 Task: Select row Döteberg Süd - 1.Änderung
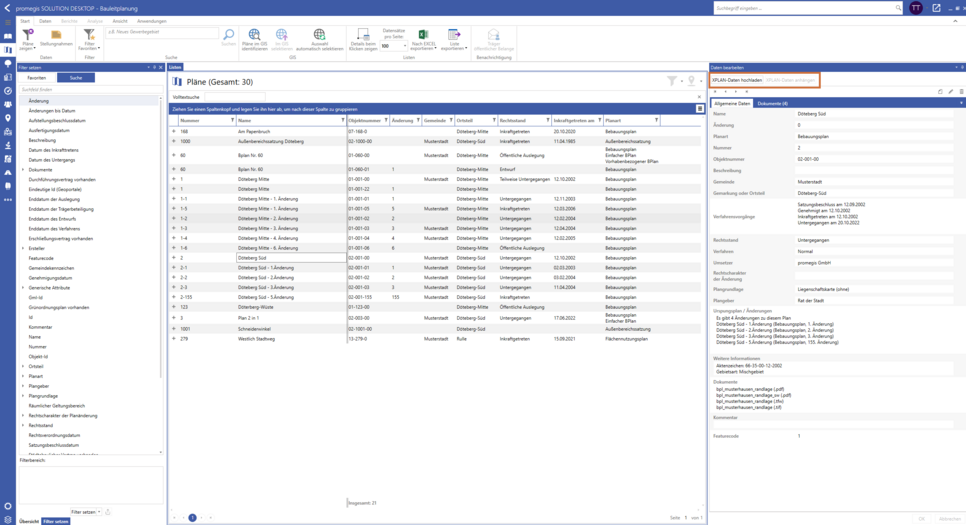[x=435, y=267]
